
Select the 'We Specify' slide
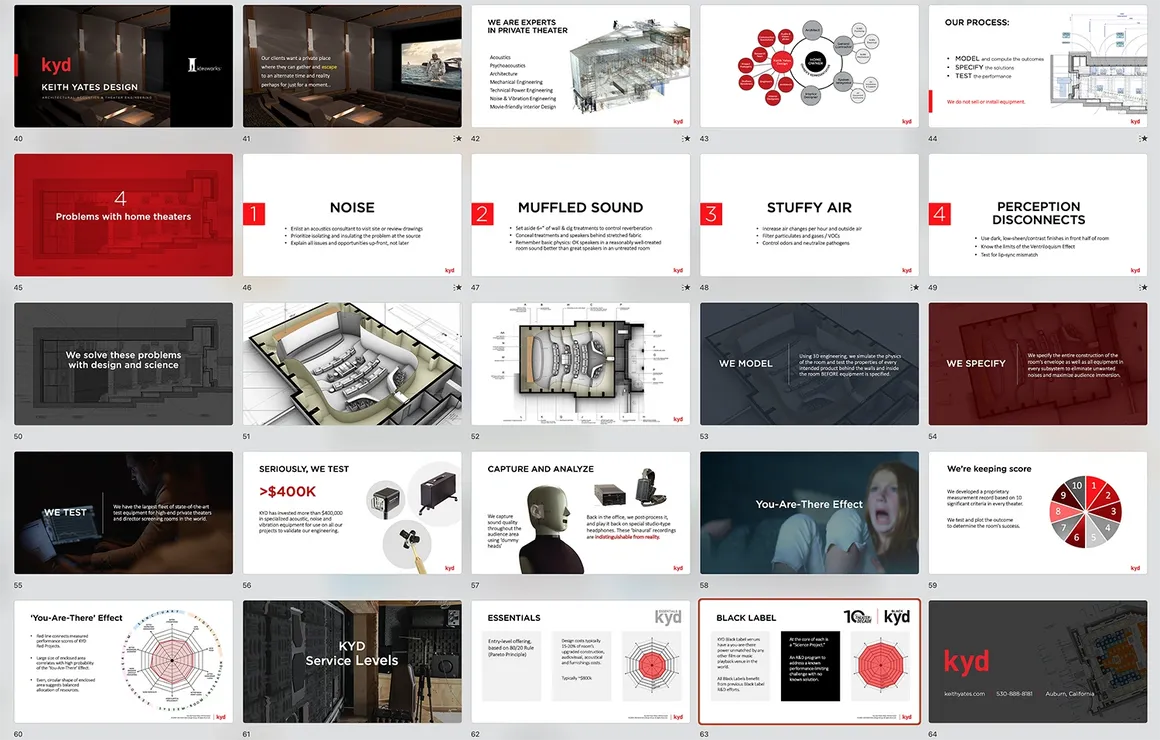[1038, 364]
